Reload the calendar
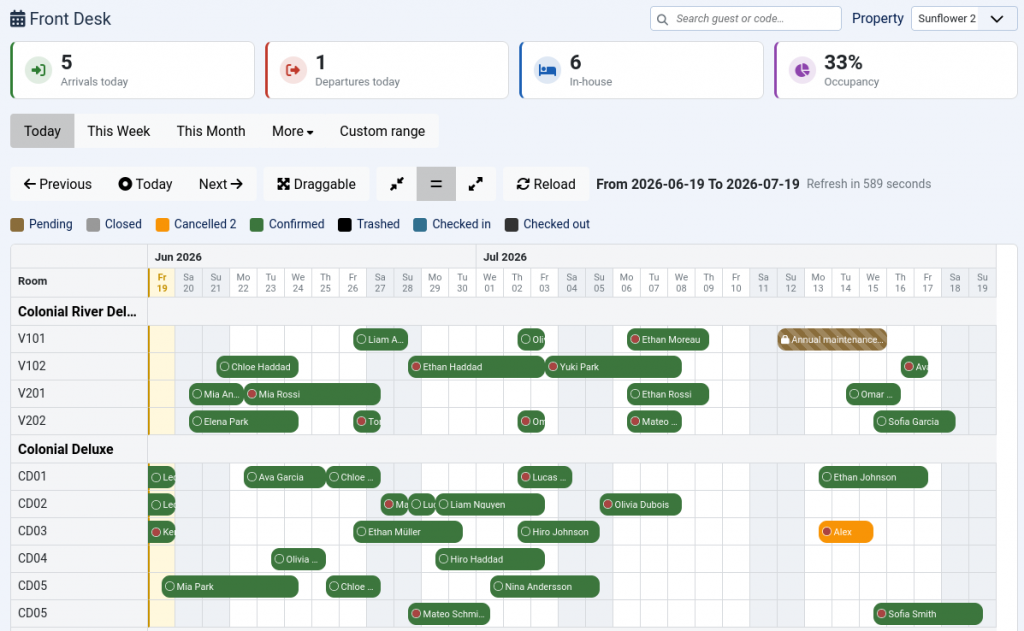1024x631 pixels. click(x=546, y=184)
